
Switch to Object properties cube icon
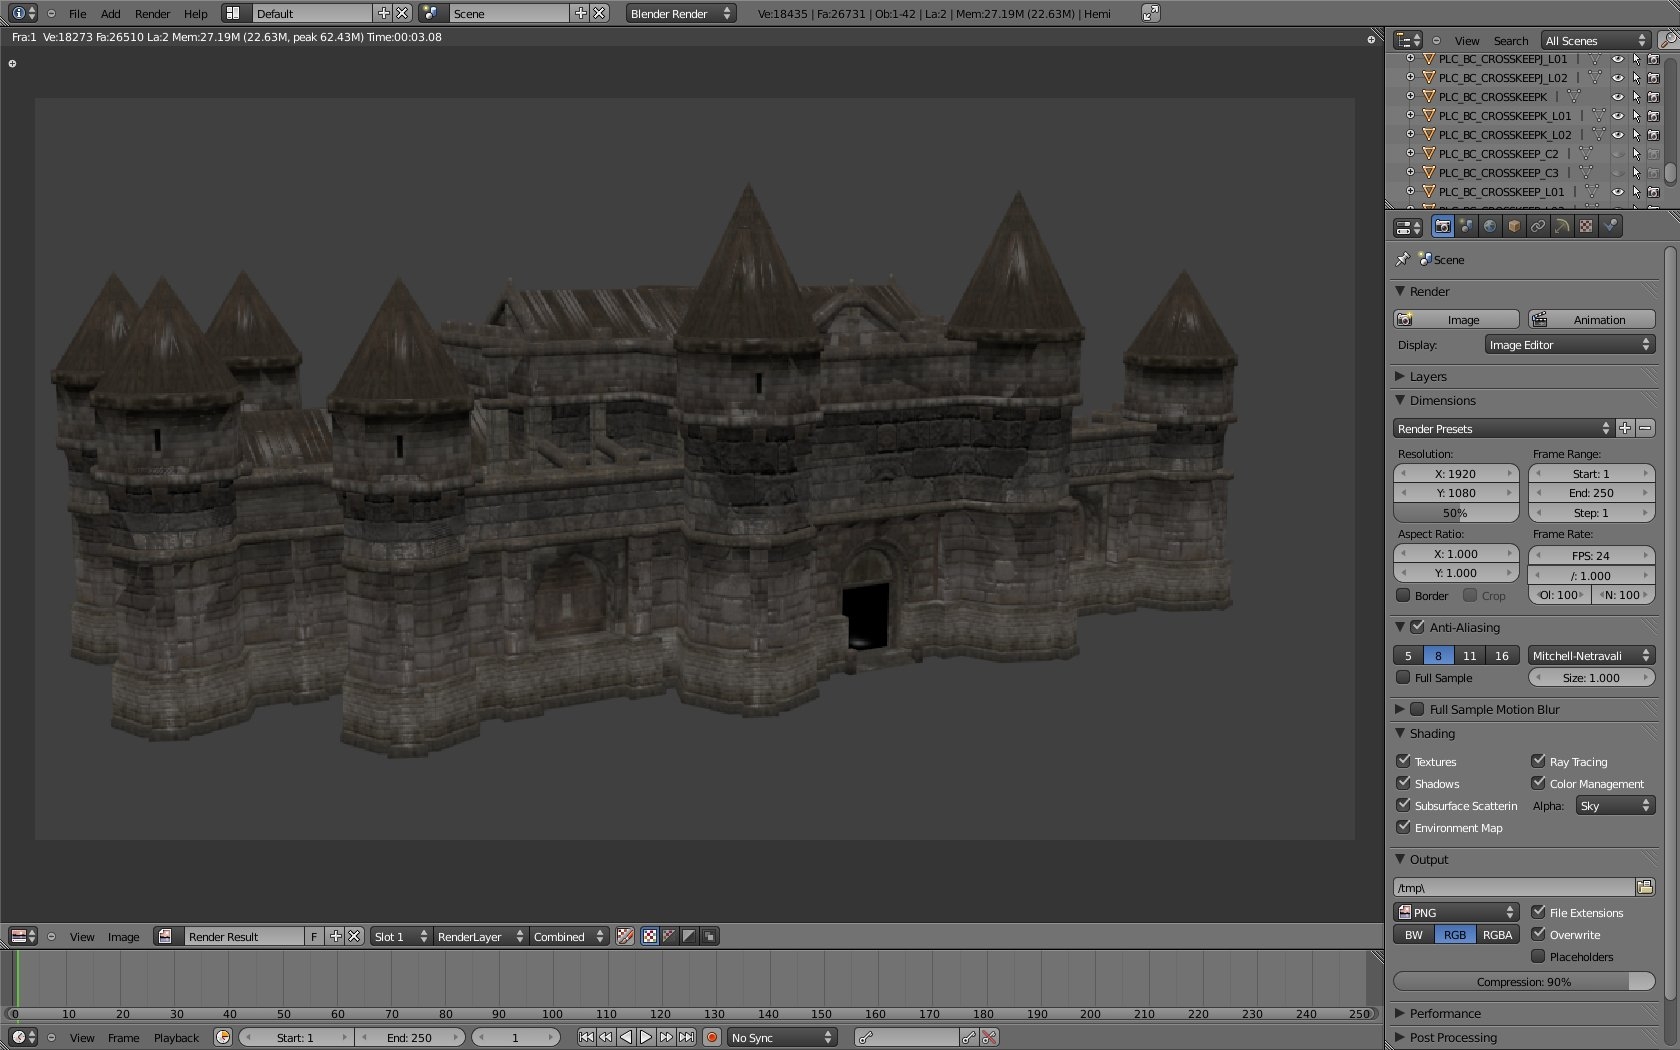coord(1514,227)
